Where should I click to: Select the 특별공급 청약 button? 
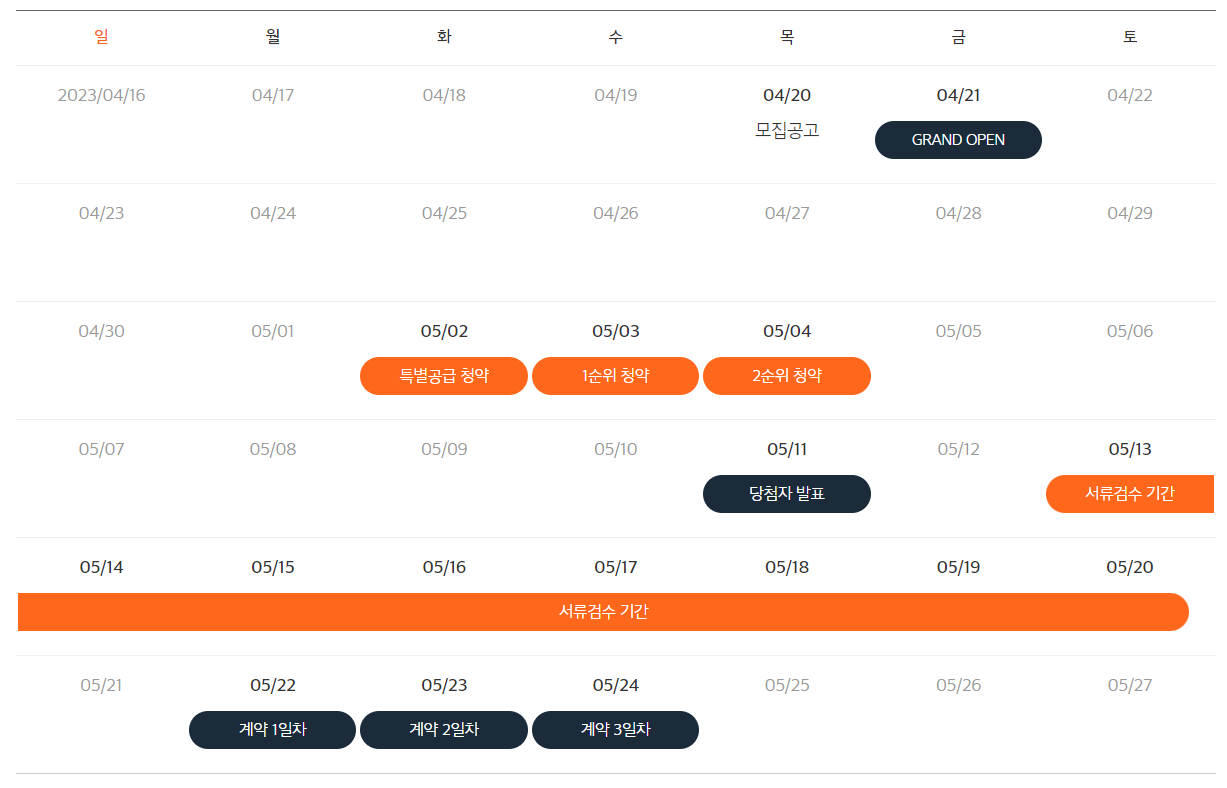click(443, 376)
